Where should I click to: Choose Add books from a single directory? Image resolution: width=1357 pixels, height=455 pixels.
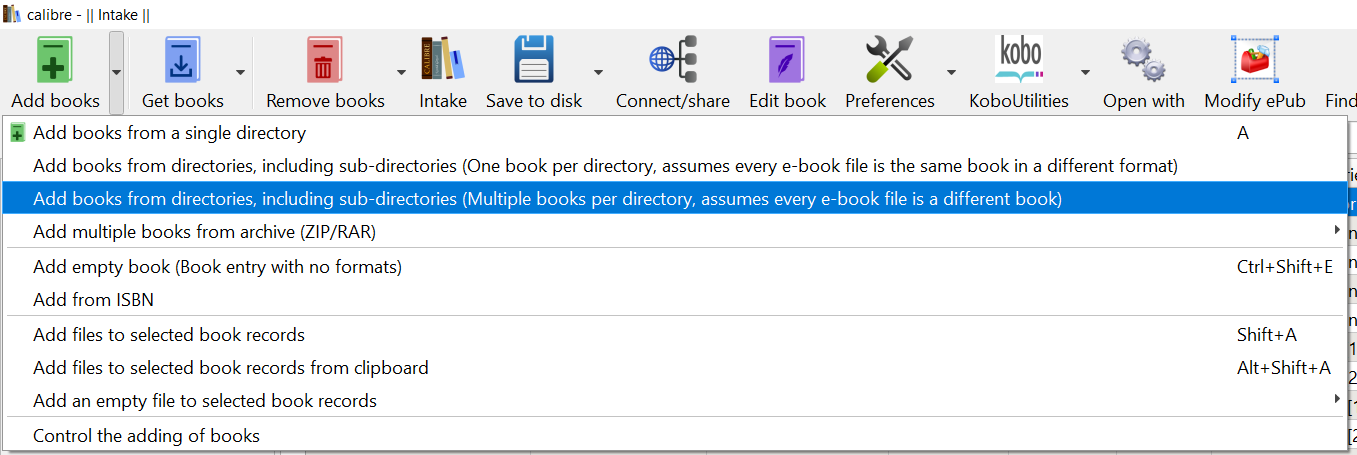coord(169,133)
